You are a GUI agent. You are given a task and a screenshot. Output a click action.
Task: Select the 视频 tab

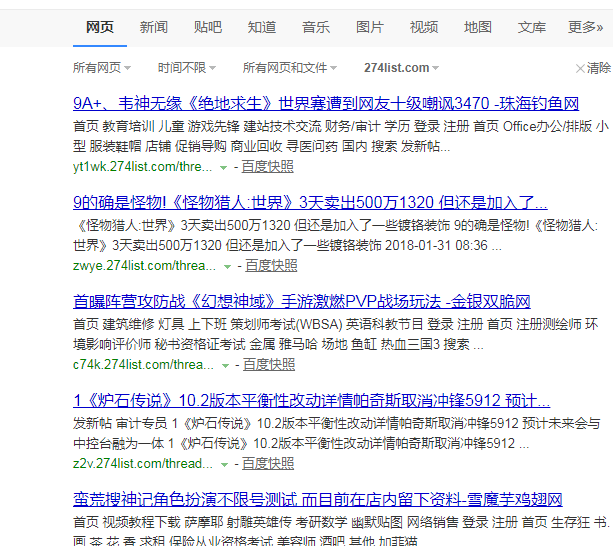click(423, 27)
